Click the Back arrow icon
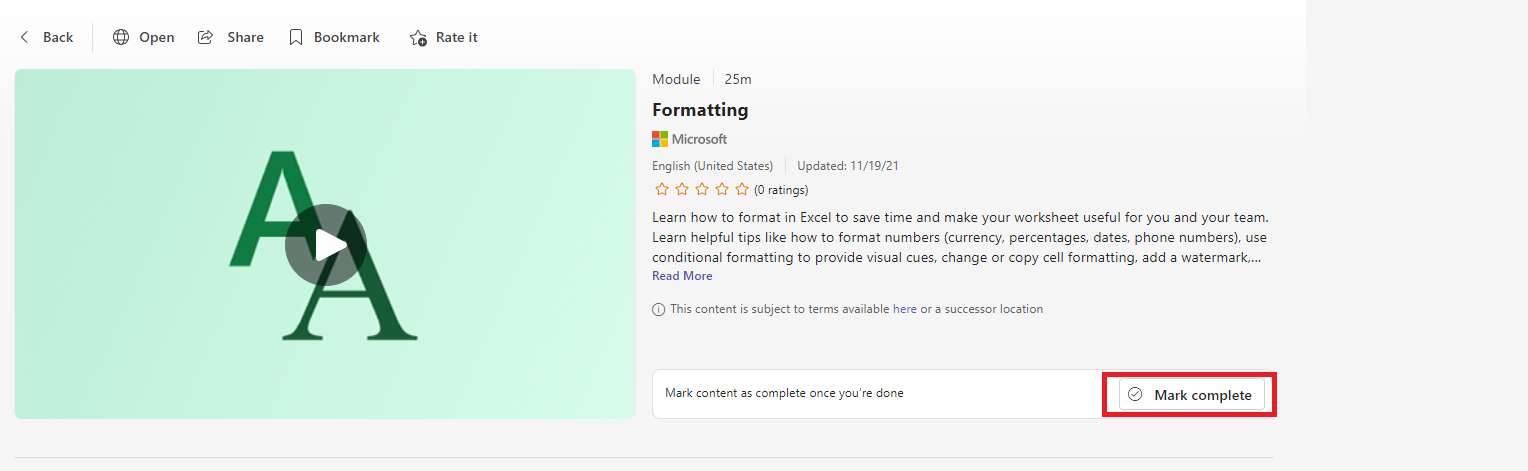 25,37
